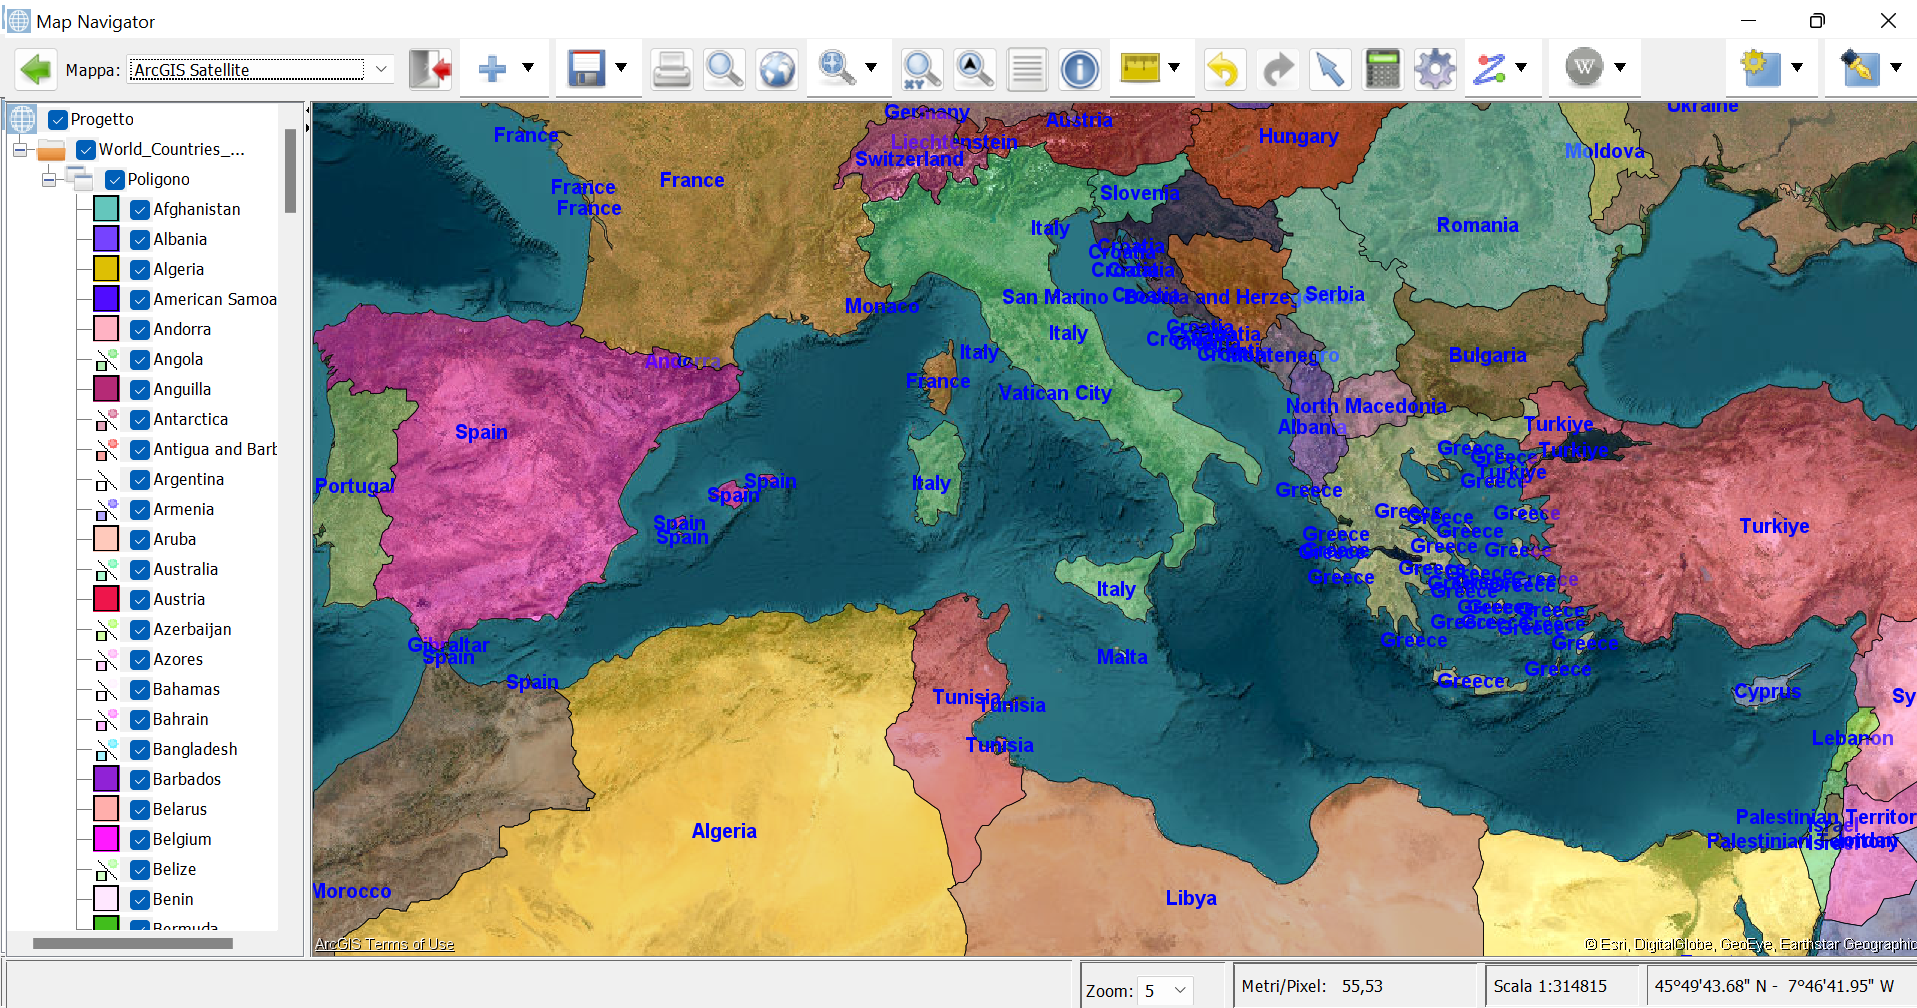Open ArcGIS Terms of Use link

click(x=384, y=944)
